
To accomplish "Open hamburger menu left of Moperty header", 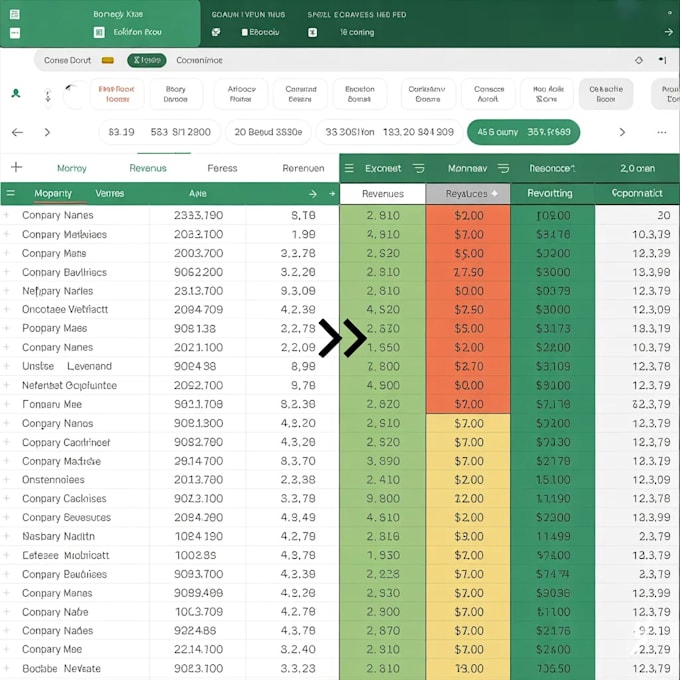I will click(x=11, y=193).
